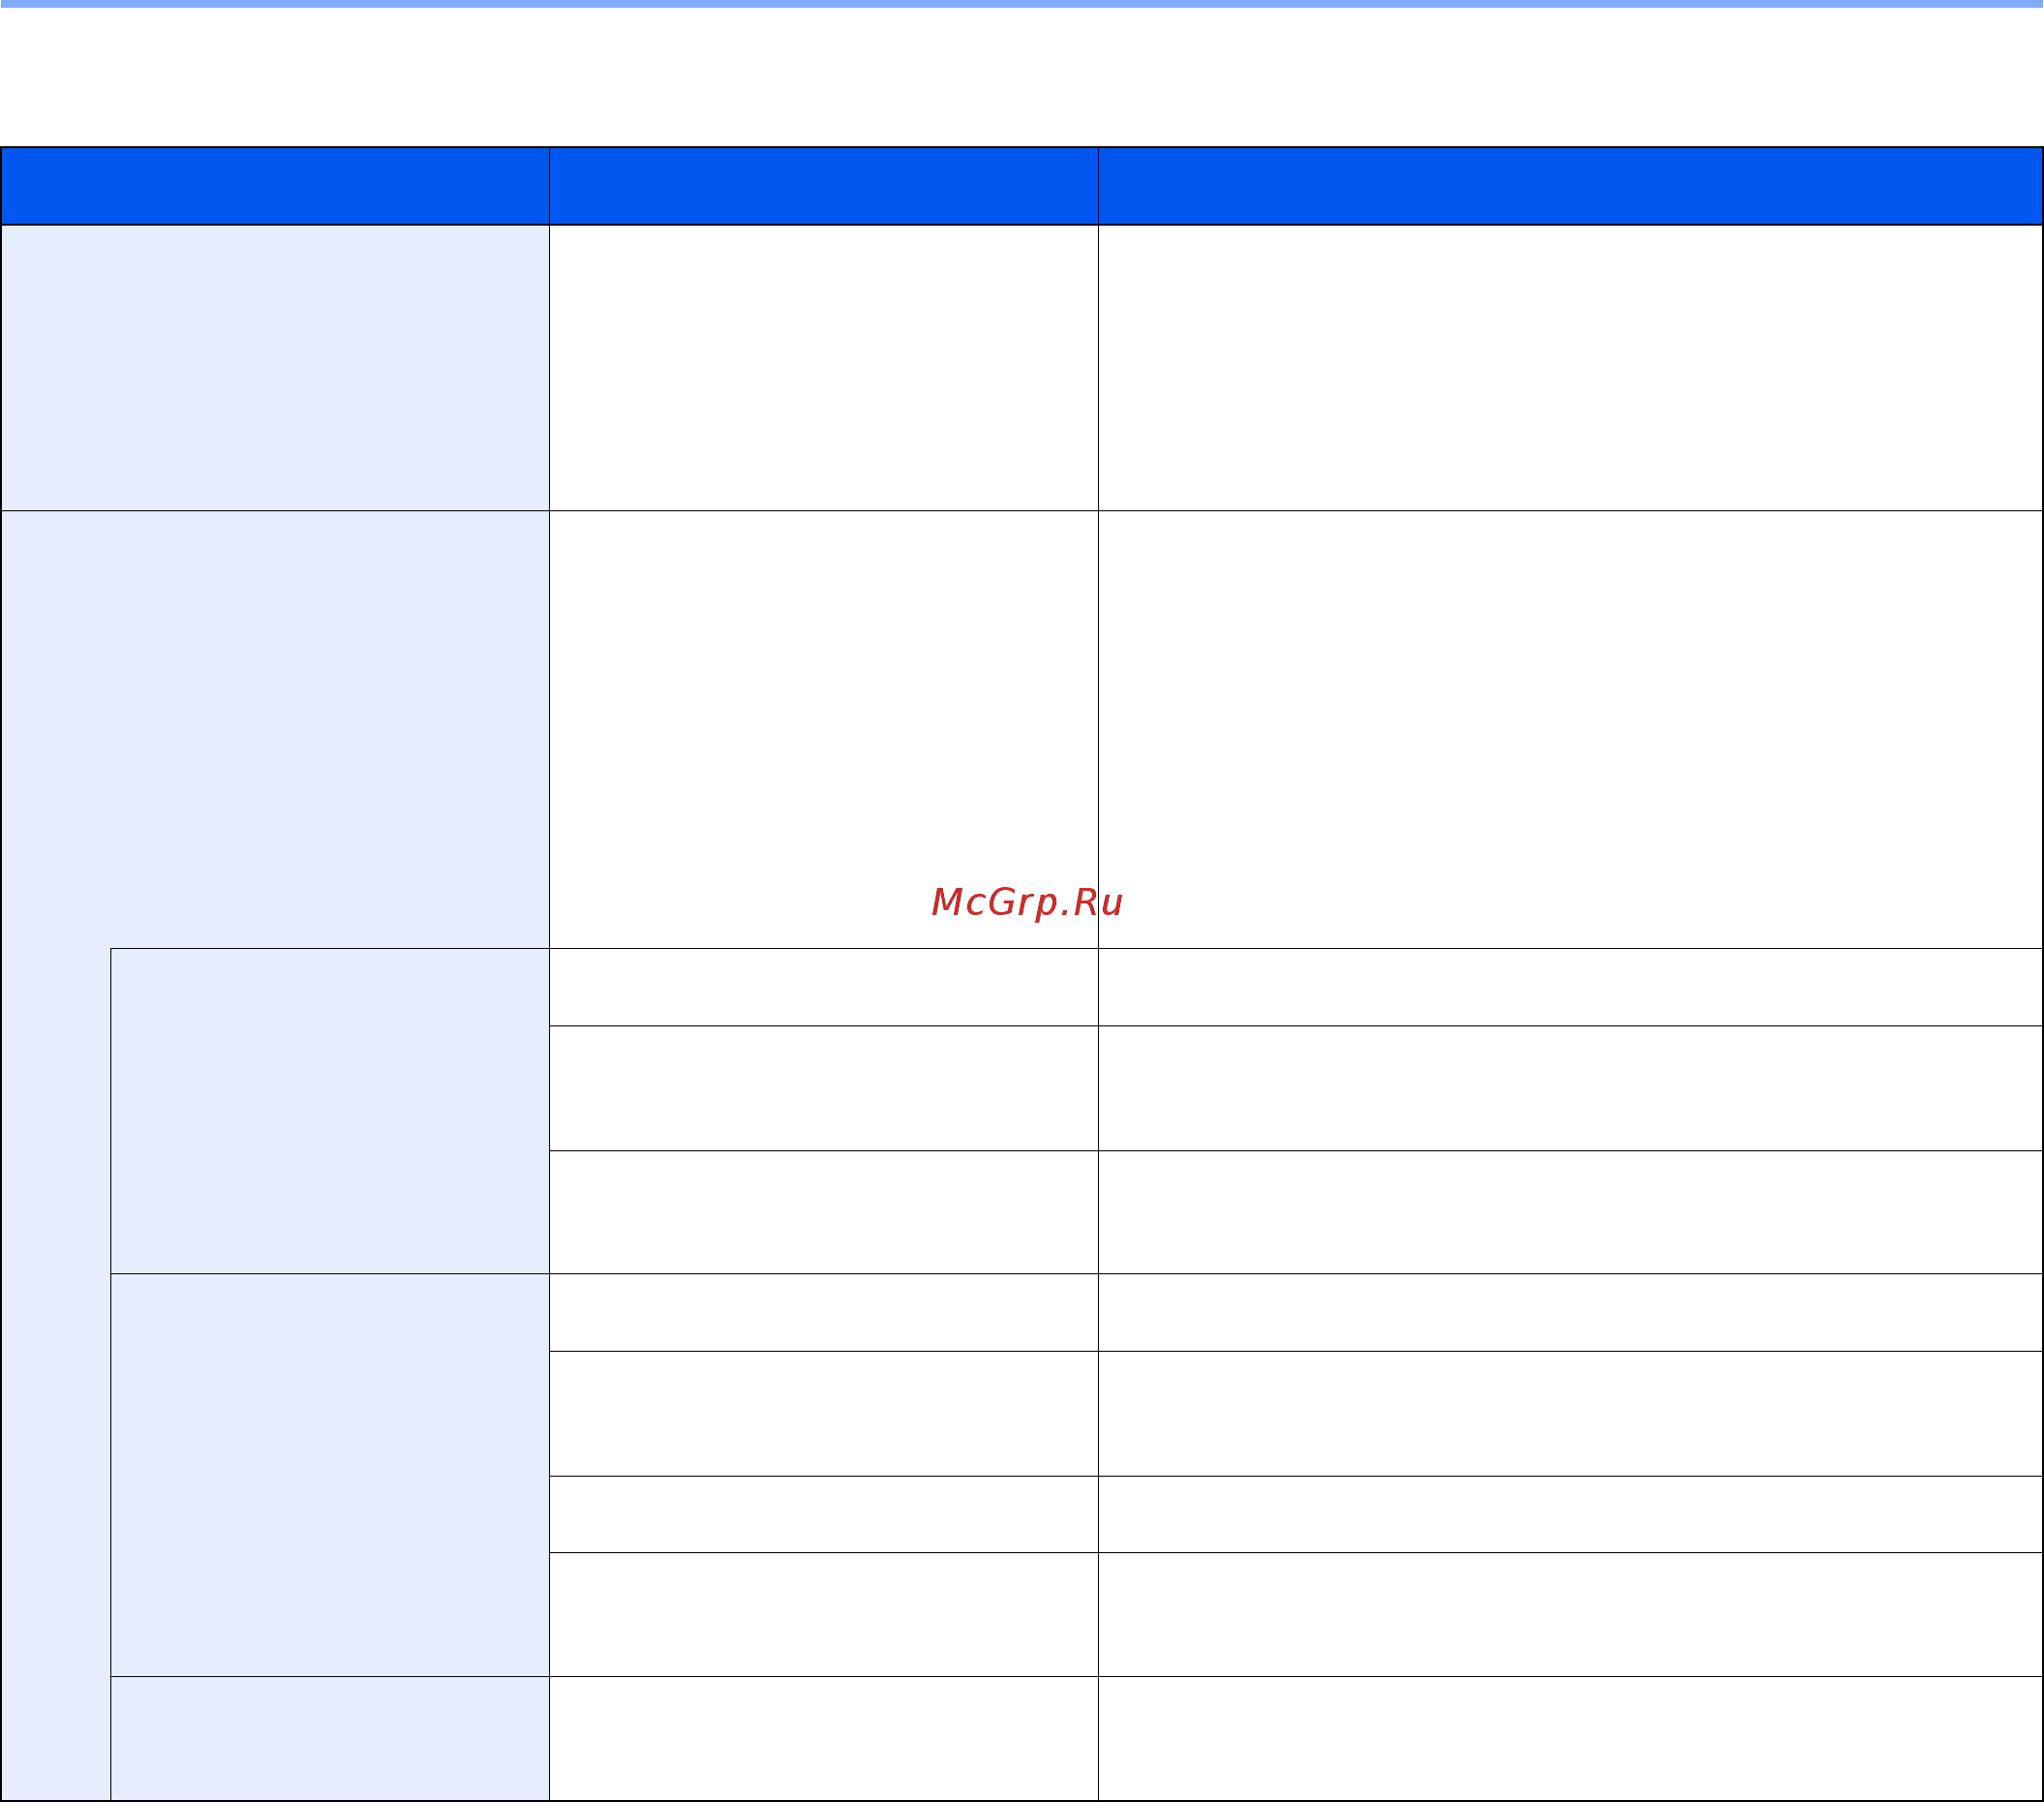The height and width of the screenshot is (1802, 2044).
Task: Click the narrow light-blue indent strip at left
Action: point(55,1374)
